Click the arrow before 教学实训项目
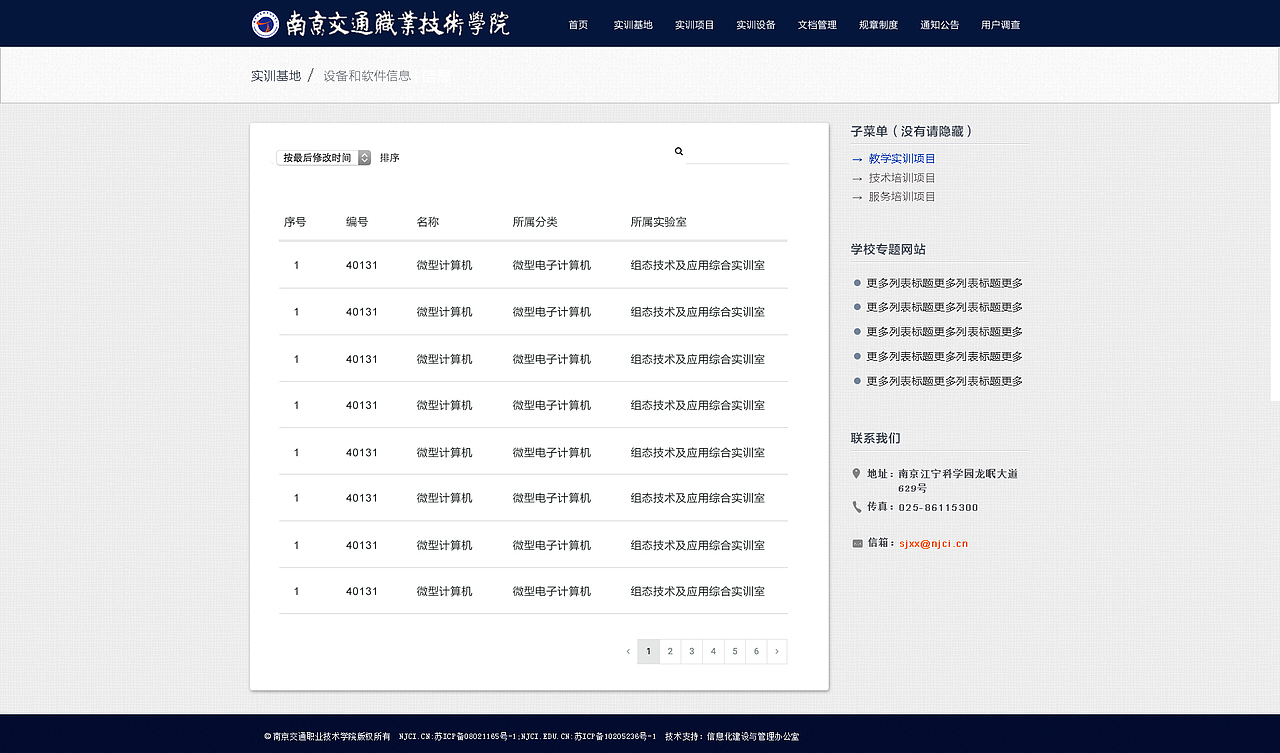The image size is (1280, 753). click(857, 159)
